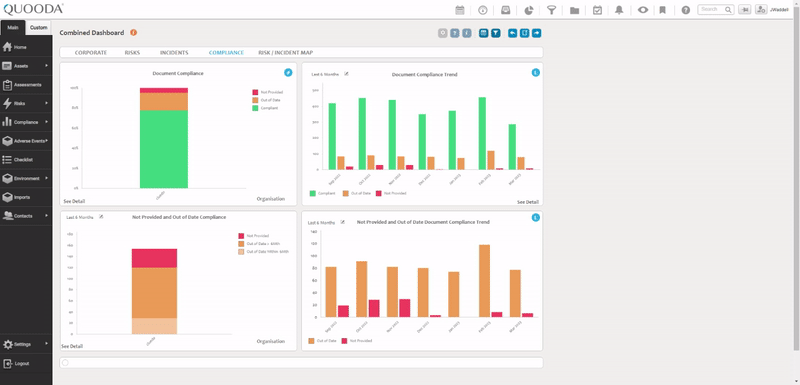Click the dark blue calendar dashboard button
800x385 pixels.
tap(484, 33)
